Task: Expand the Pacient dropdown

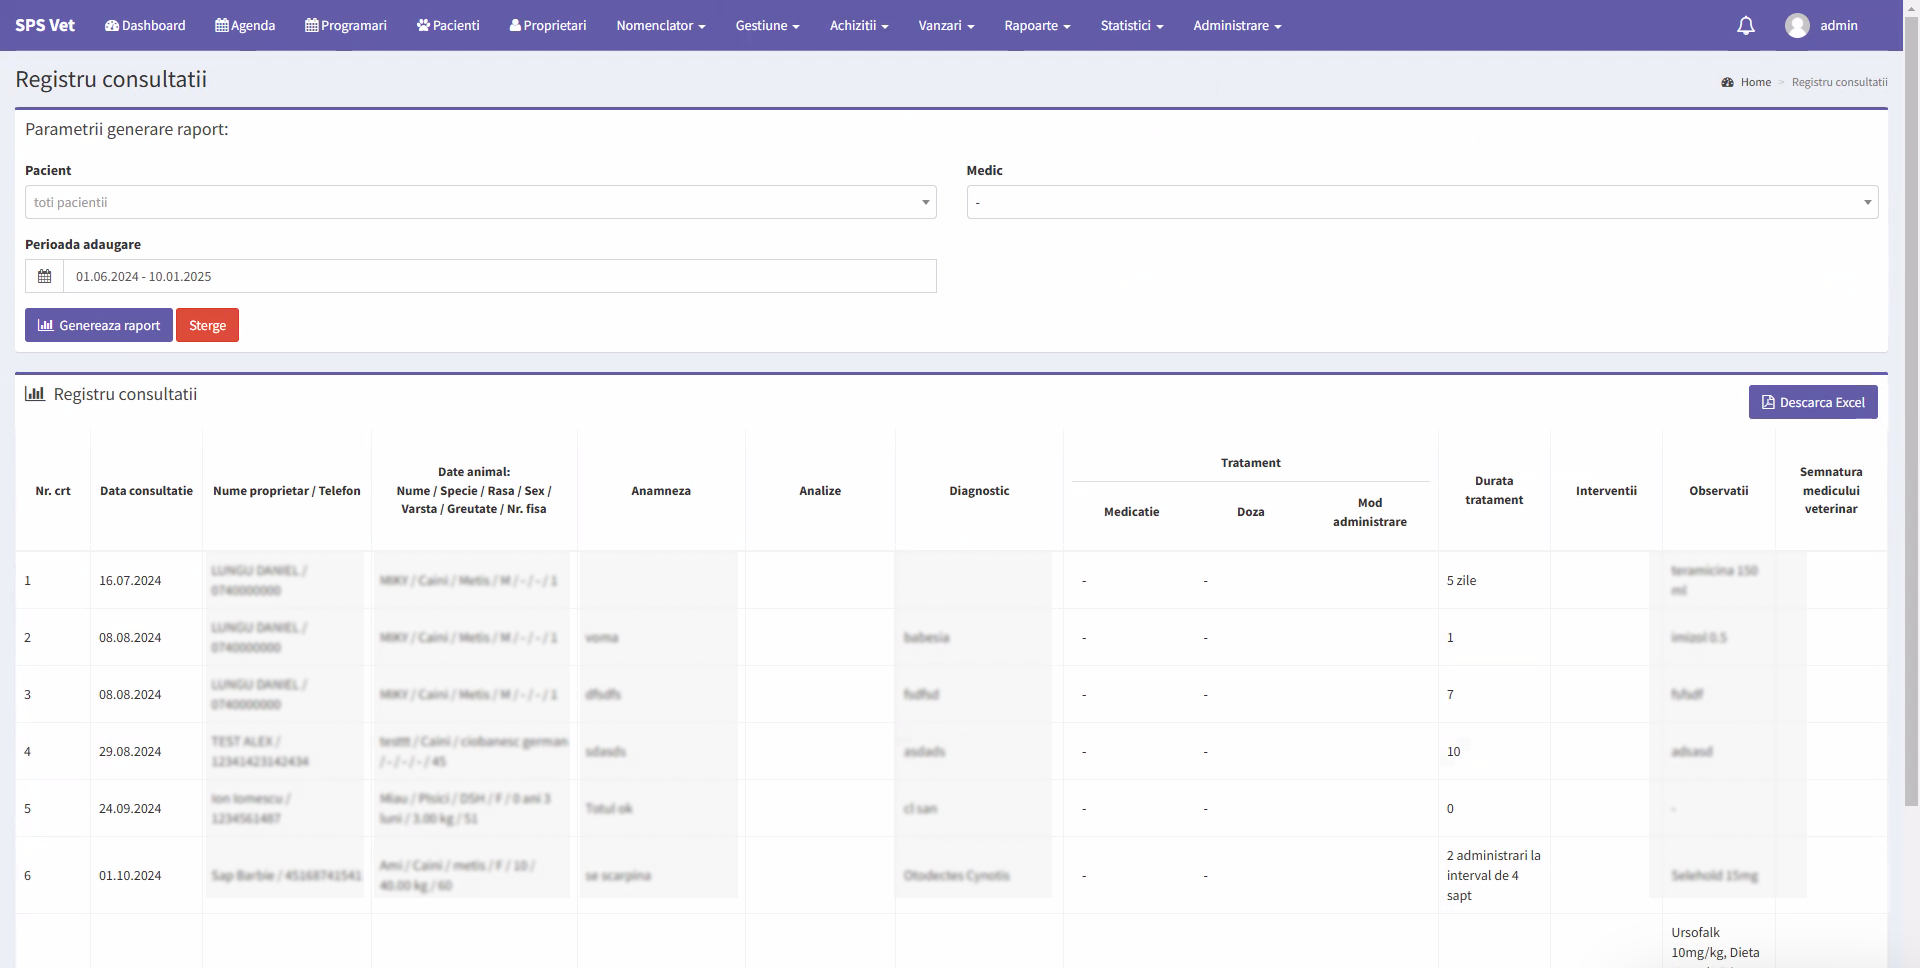Action: (x=480, y=202)
